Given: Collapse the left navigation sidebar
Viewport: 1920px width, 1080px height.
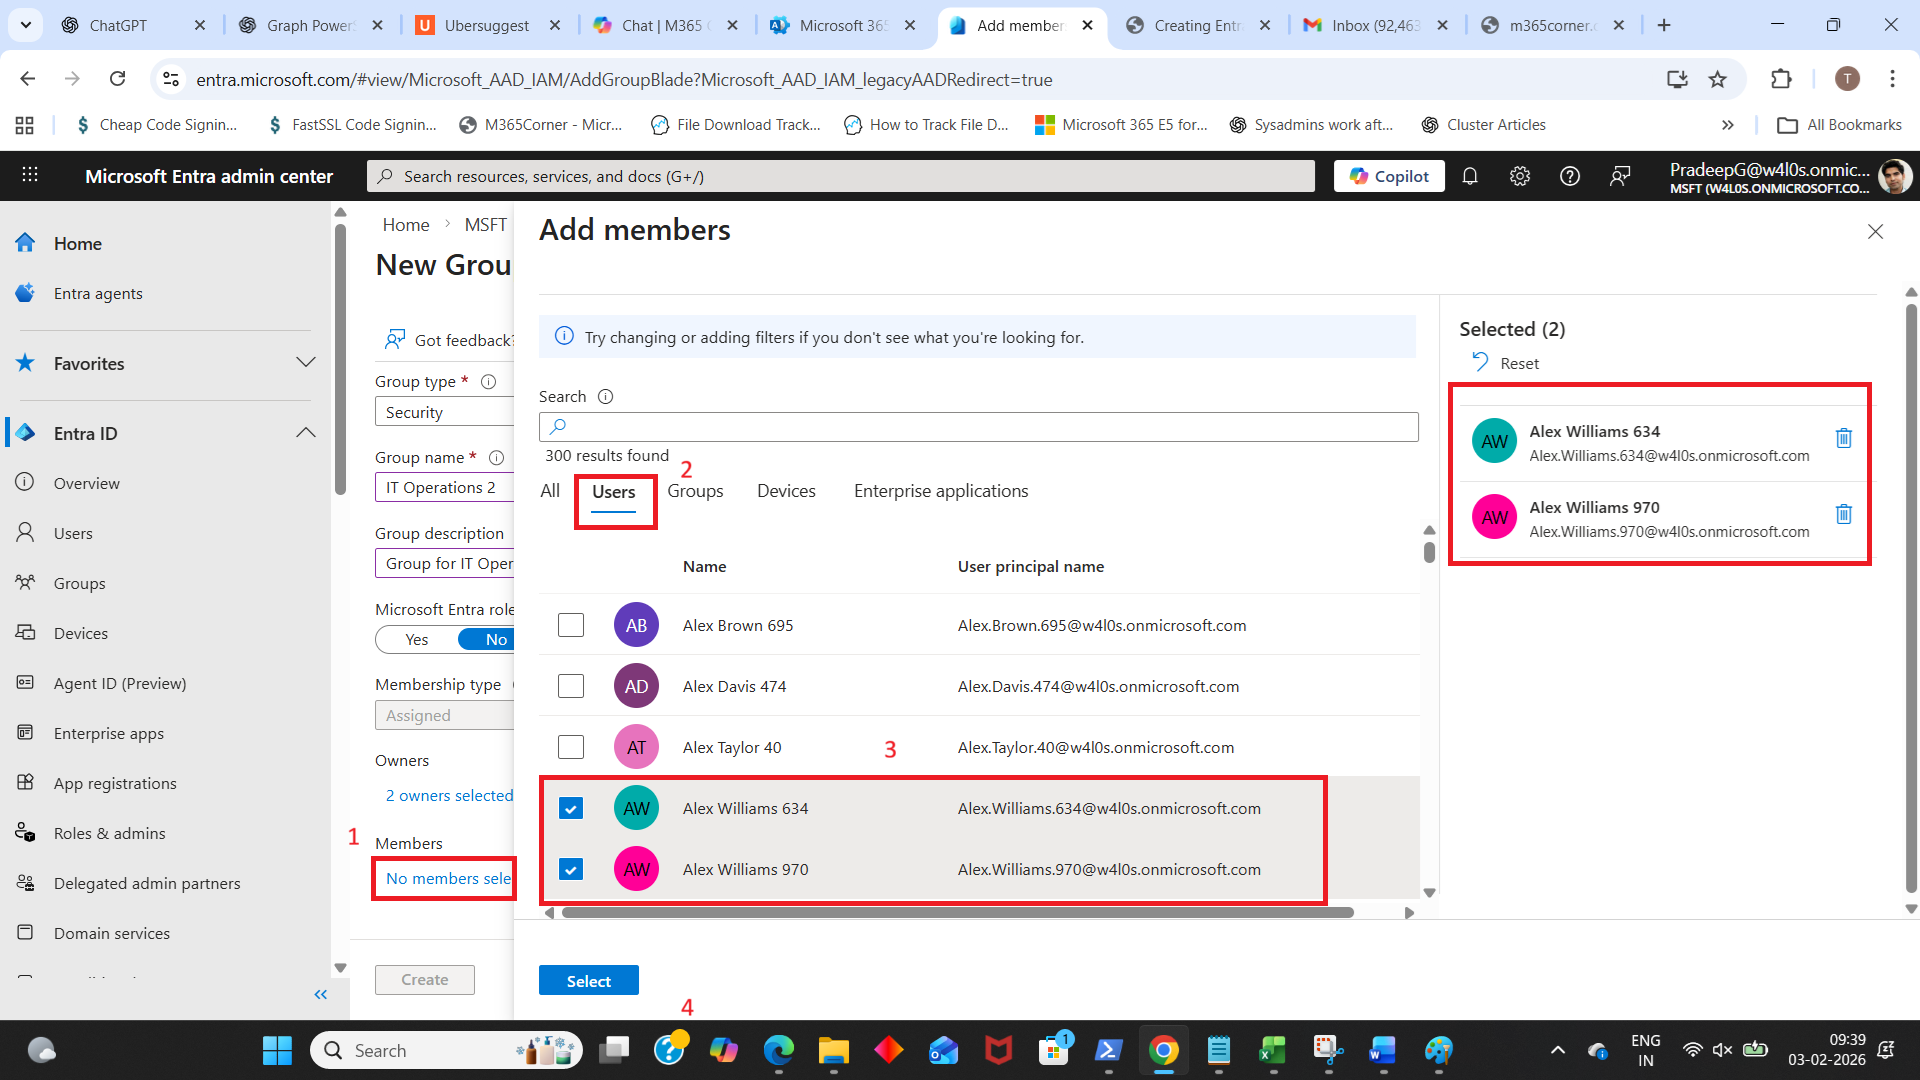Looking at the screenshot, I should (321, 994).
